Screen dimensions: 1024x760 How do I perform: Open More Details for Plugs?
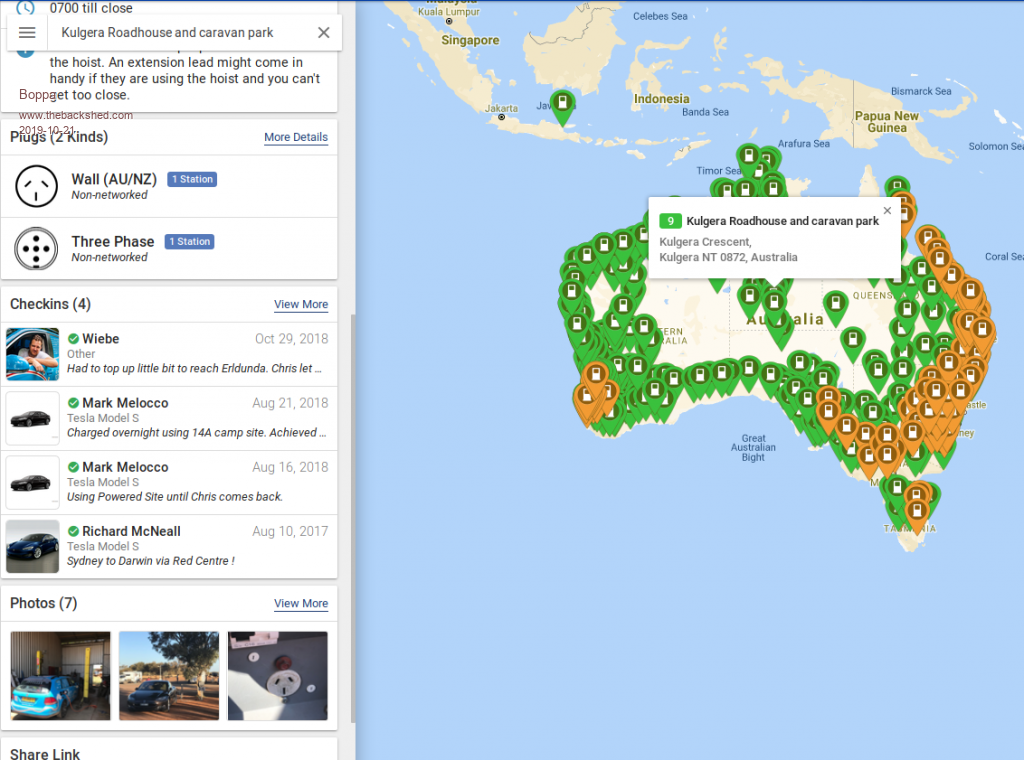(295, 137)
